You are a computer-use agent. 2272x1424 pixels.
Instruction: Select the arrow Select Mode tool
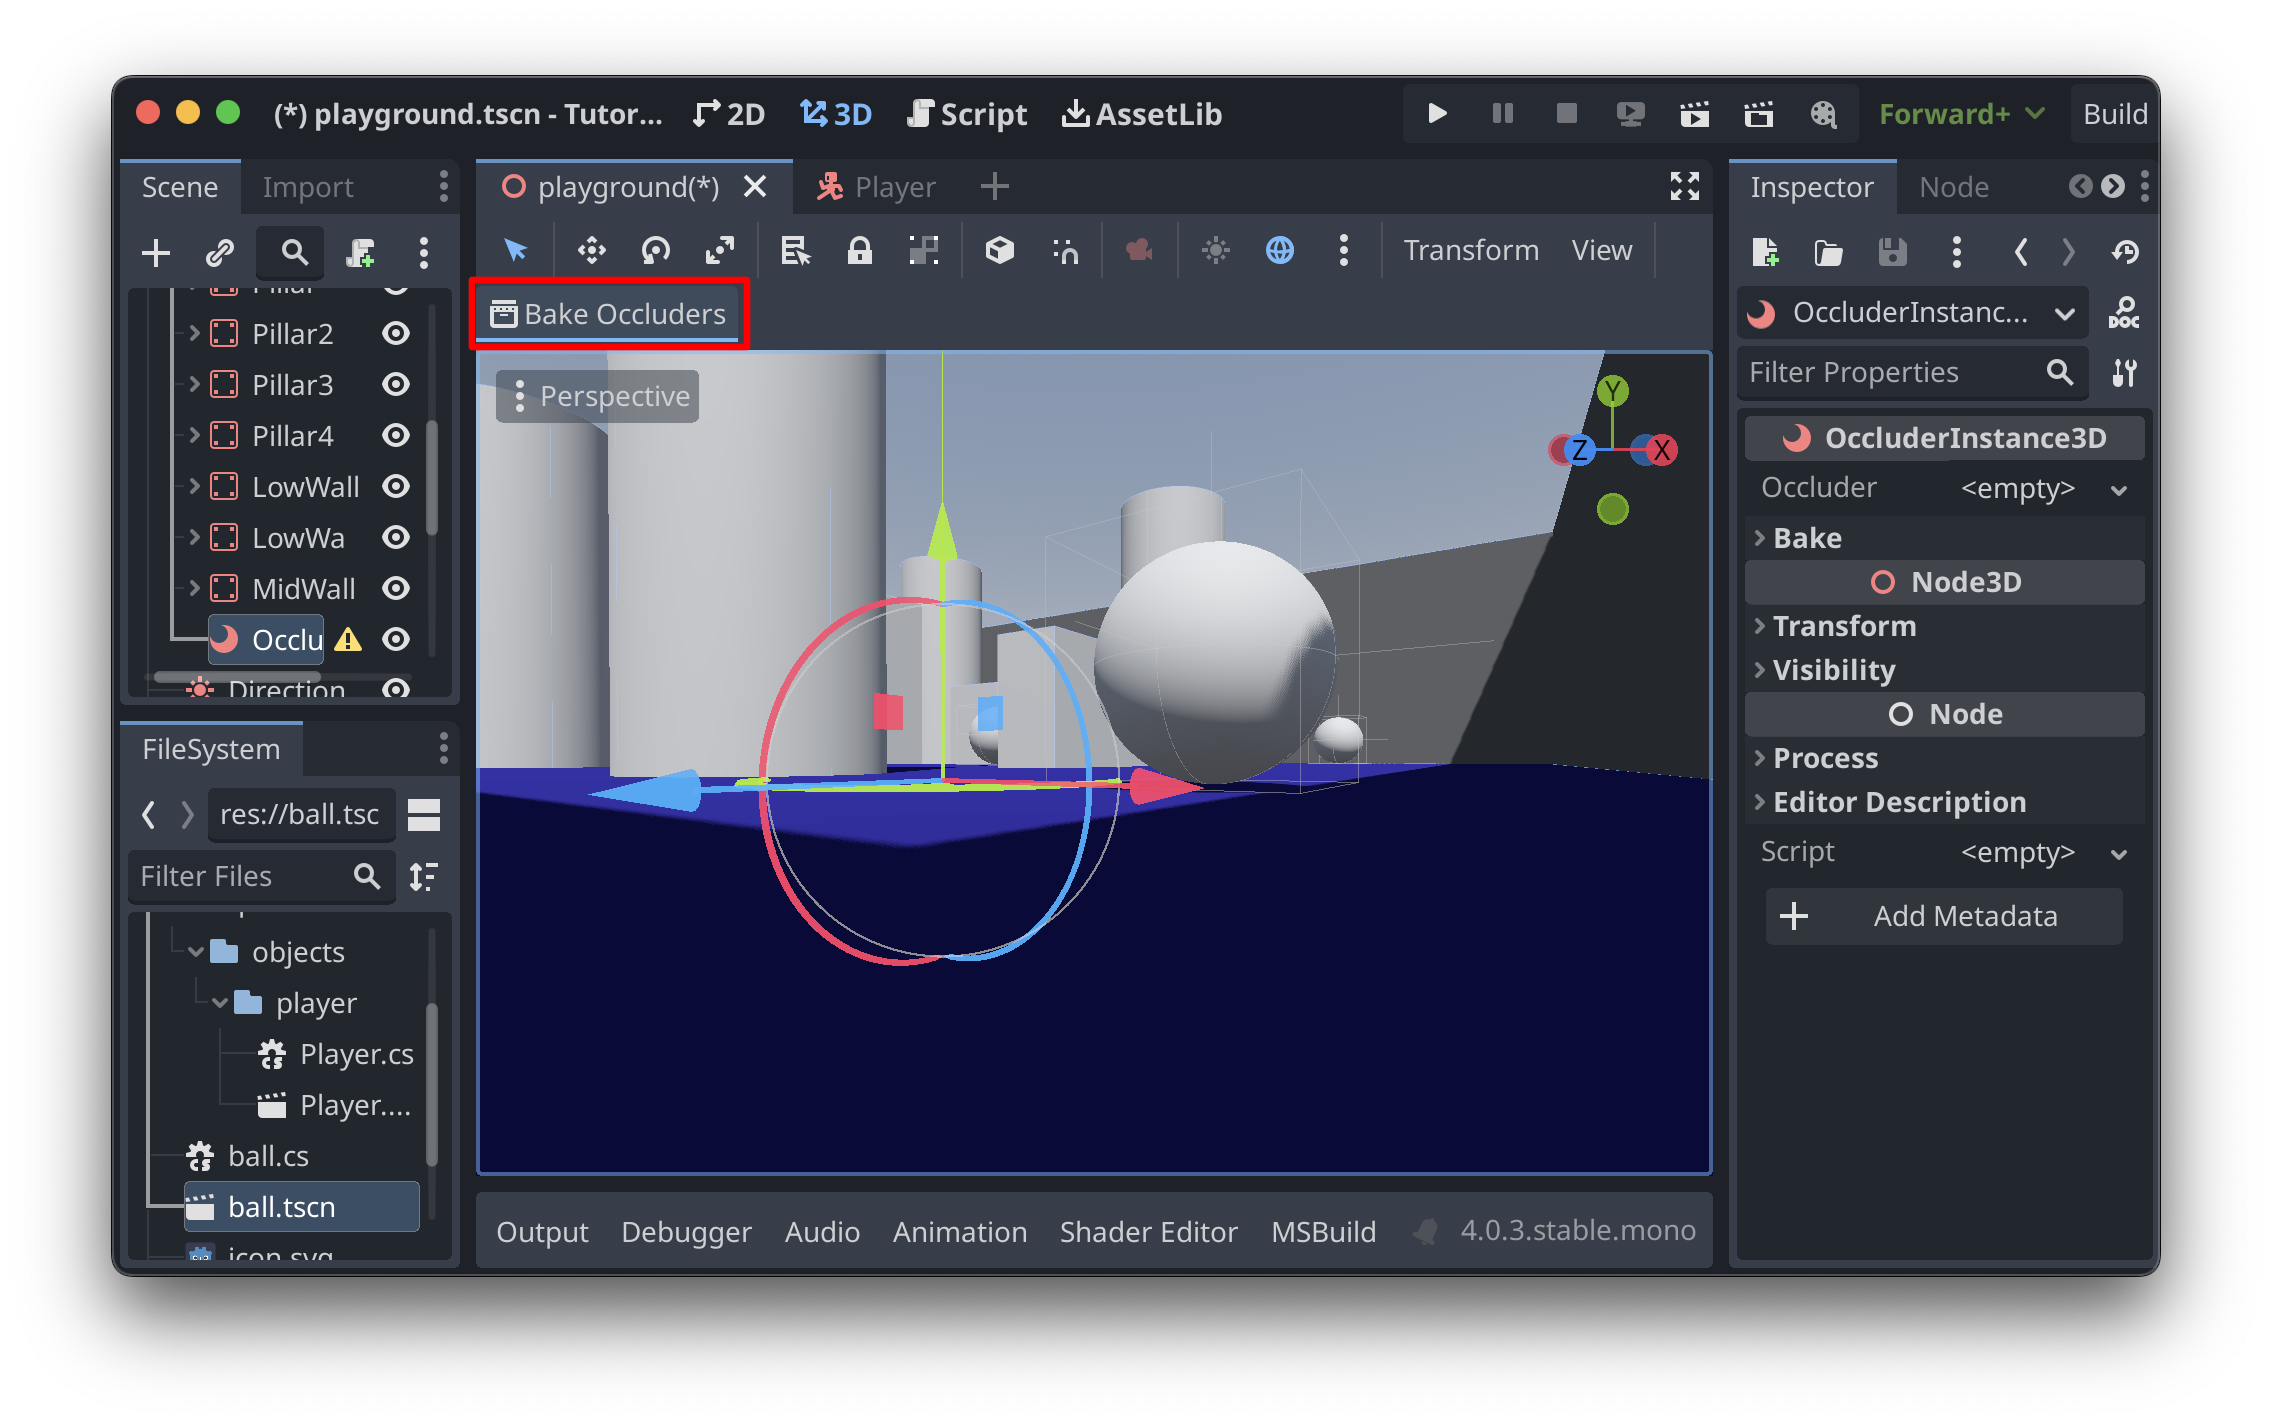tap(513, 251)
